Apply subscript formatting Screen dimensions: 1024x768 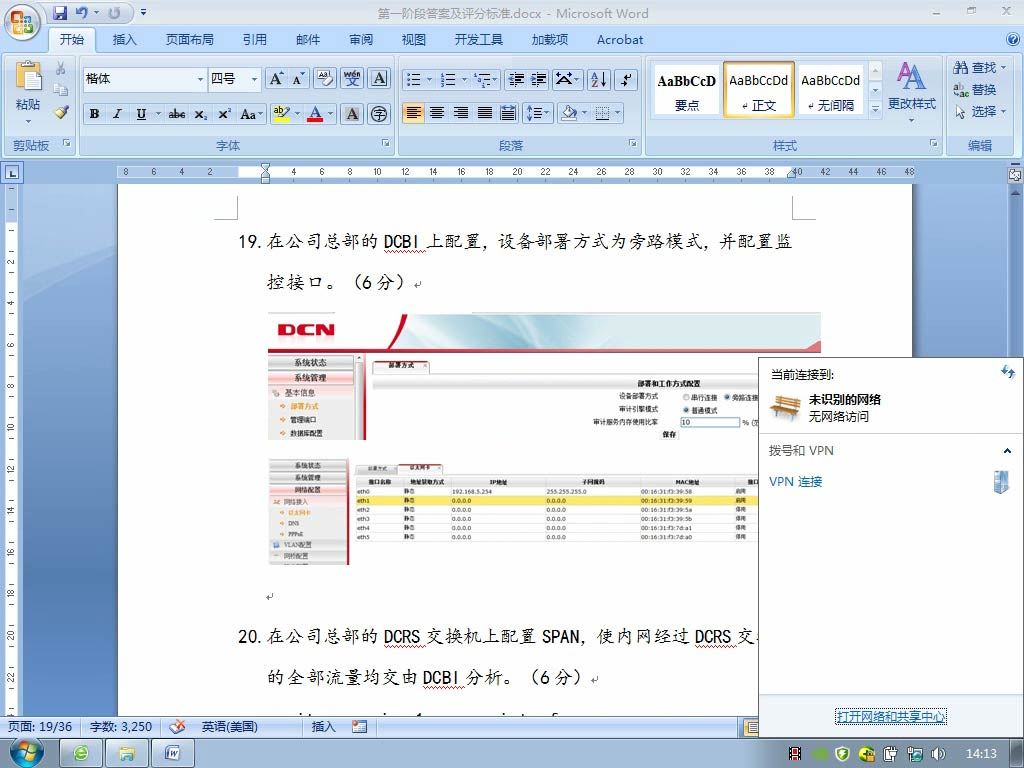point(200,114)
